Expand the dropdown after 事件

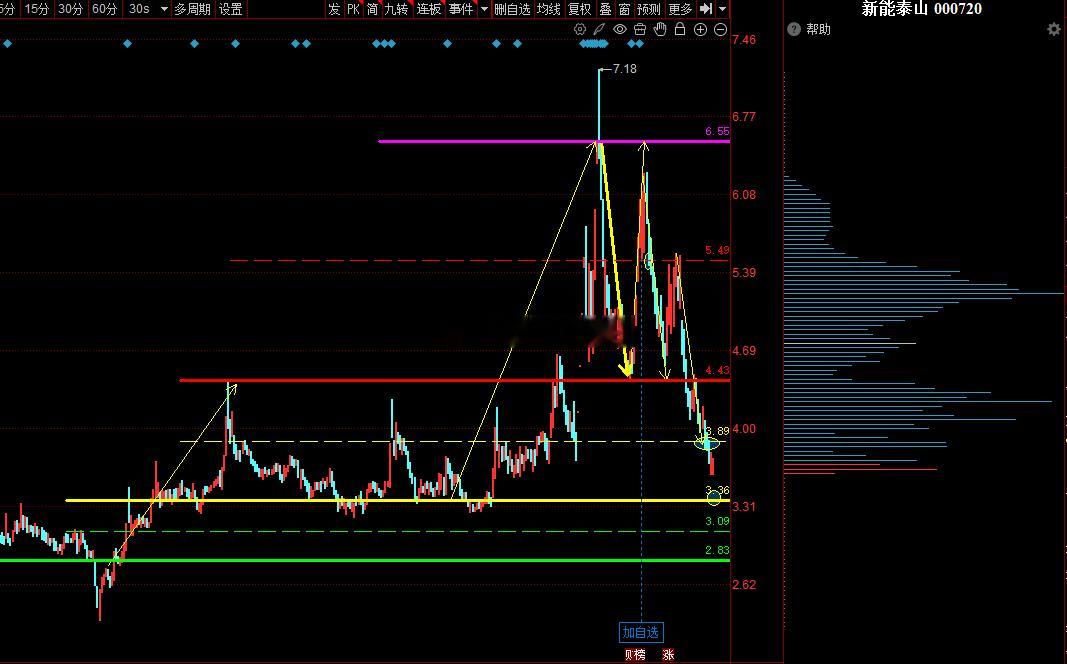484,9
